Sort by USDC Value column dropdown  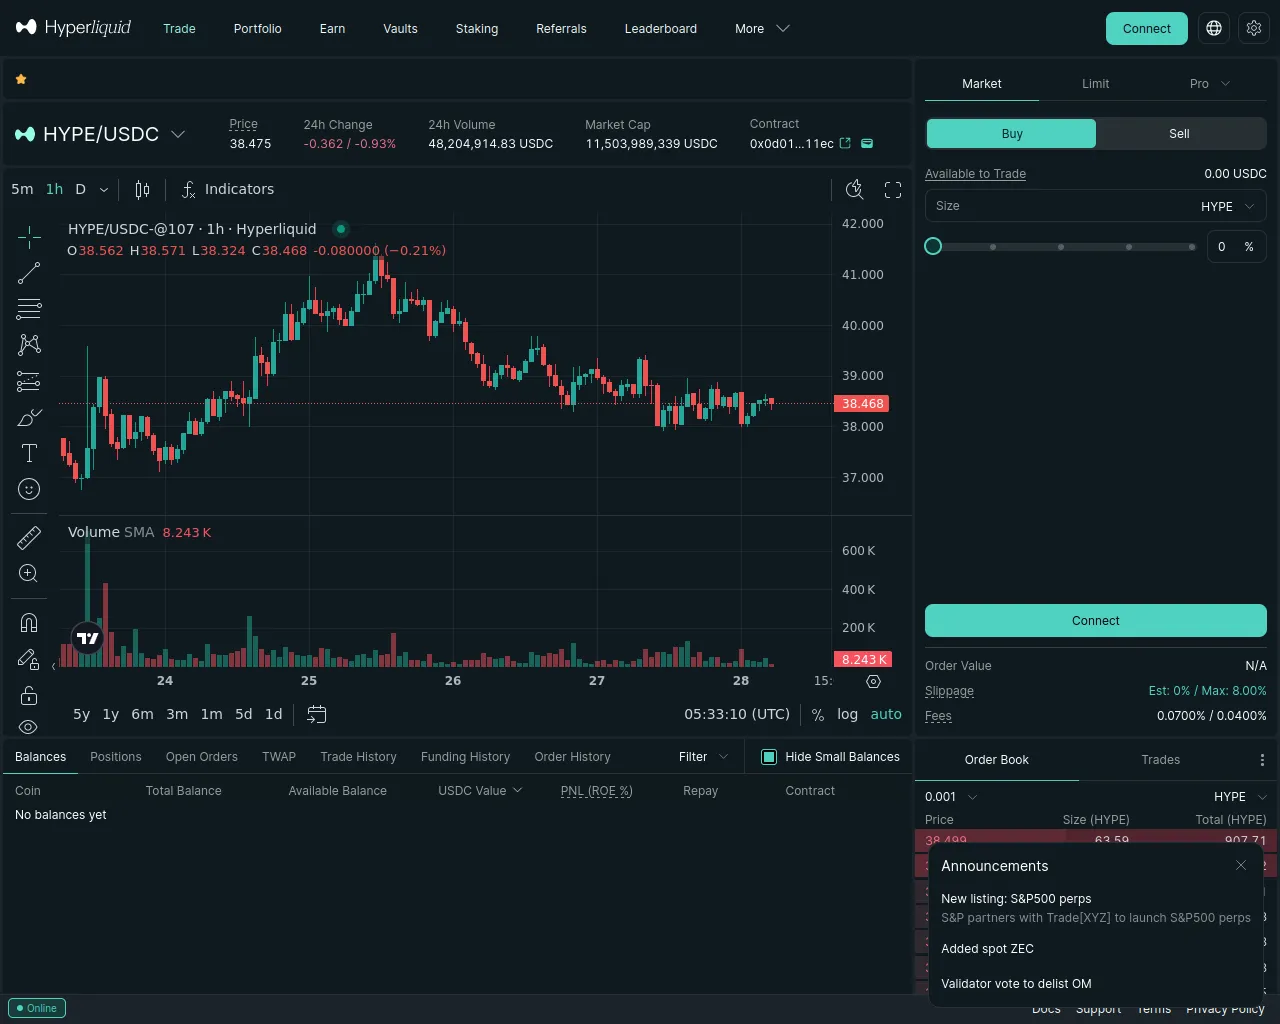(x=480, y=791)
